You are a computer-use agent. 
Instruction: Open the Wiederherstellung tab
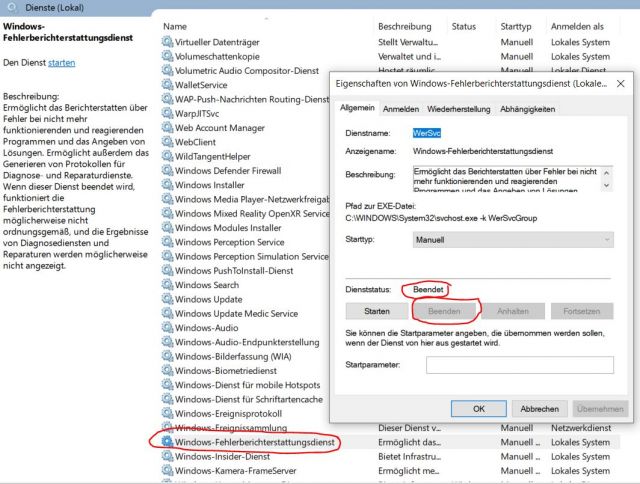point(459,109)
